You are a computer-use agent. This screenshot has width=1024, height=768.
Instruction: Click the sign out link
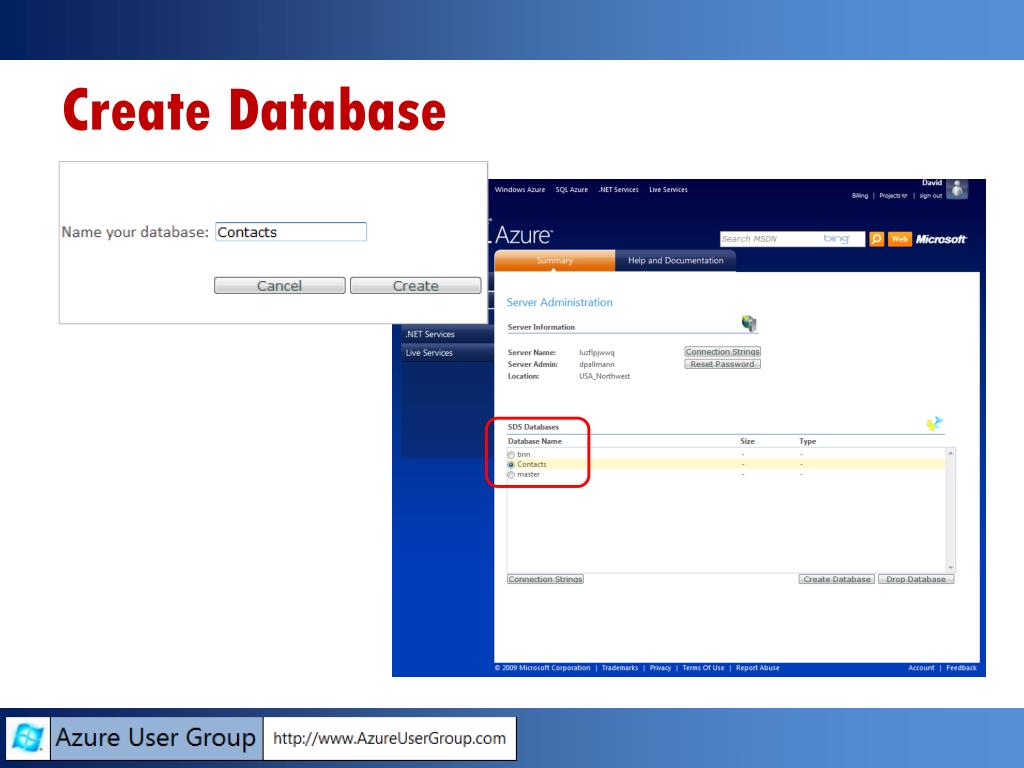(x=931, y=195)
